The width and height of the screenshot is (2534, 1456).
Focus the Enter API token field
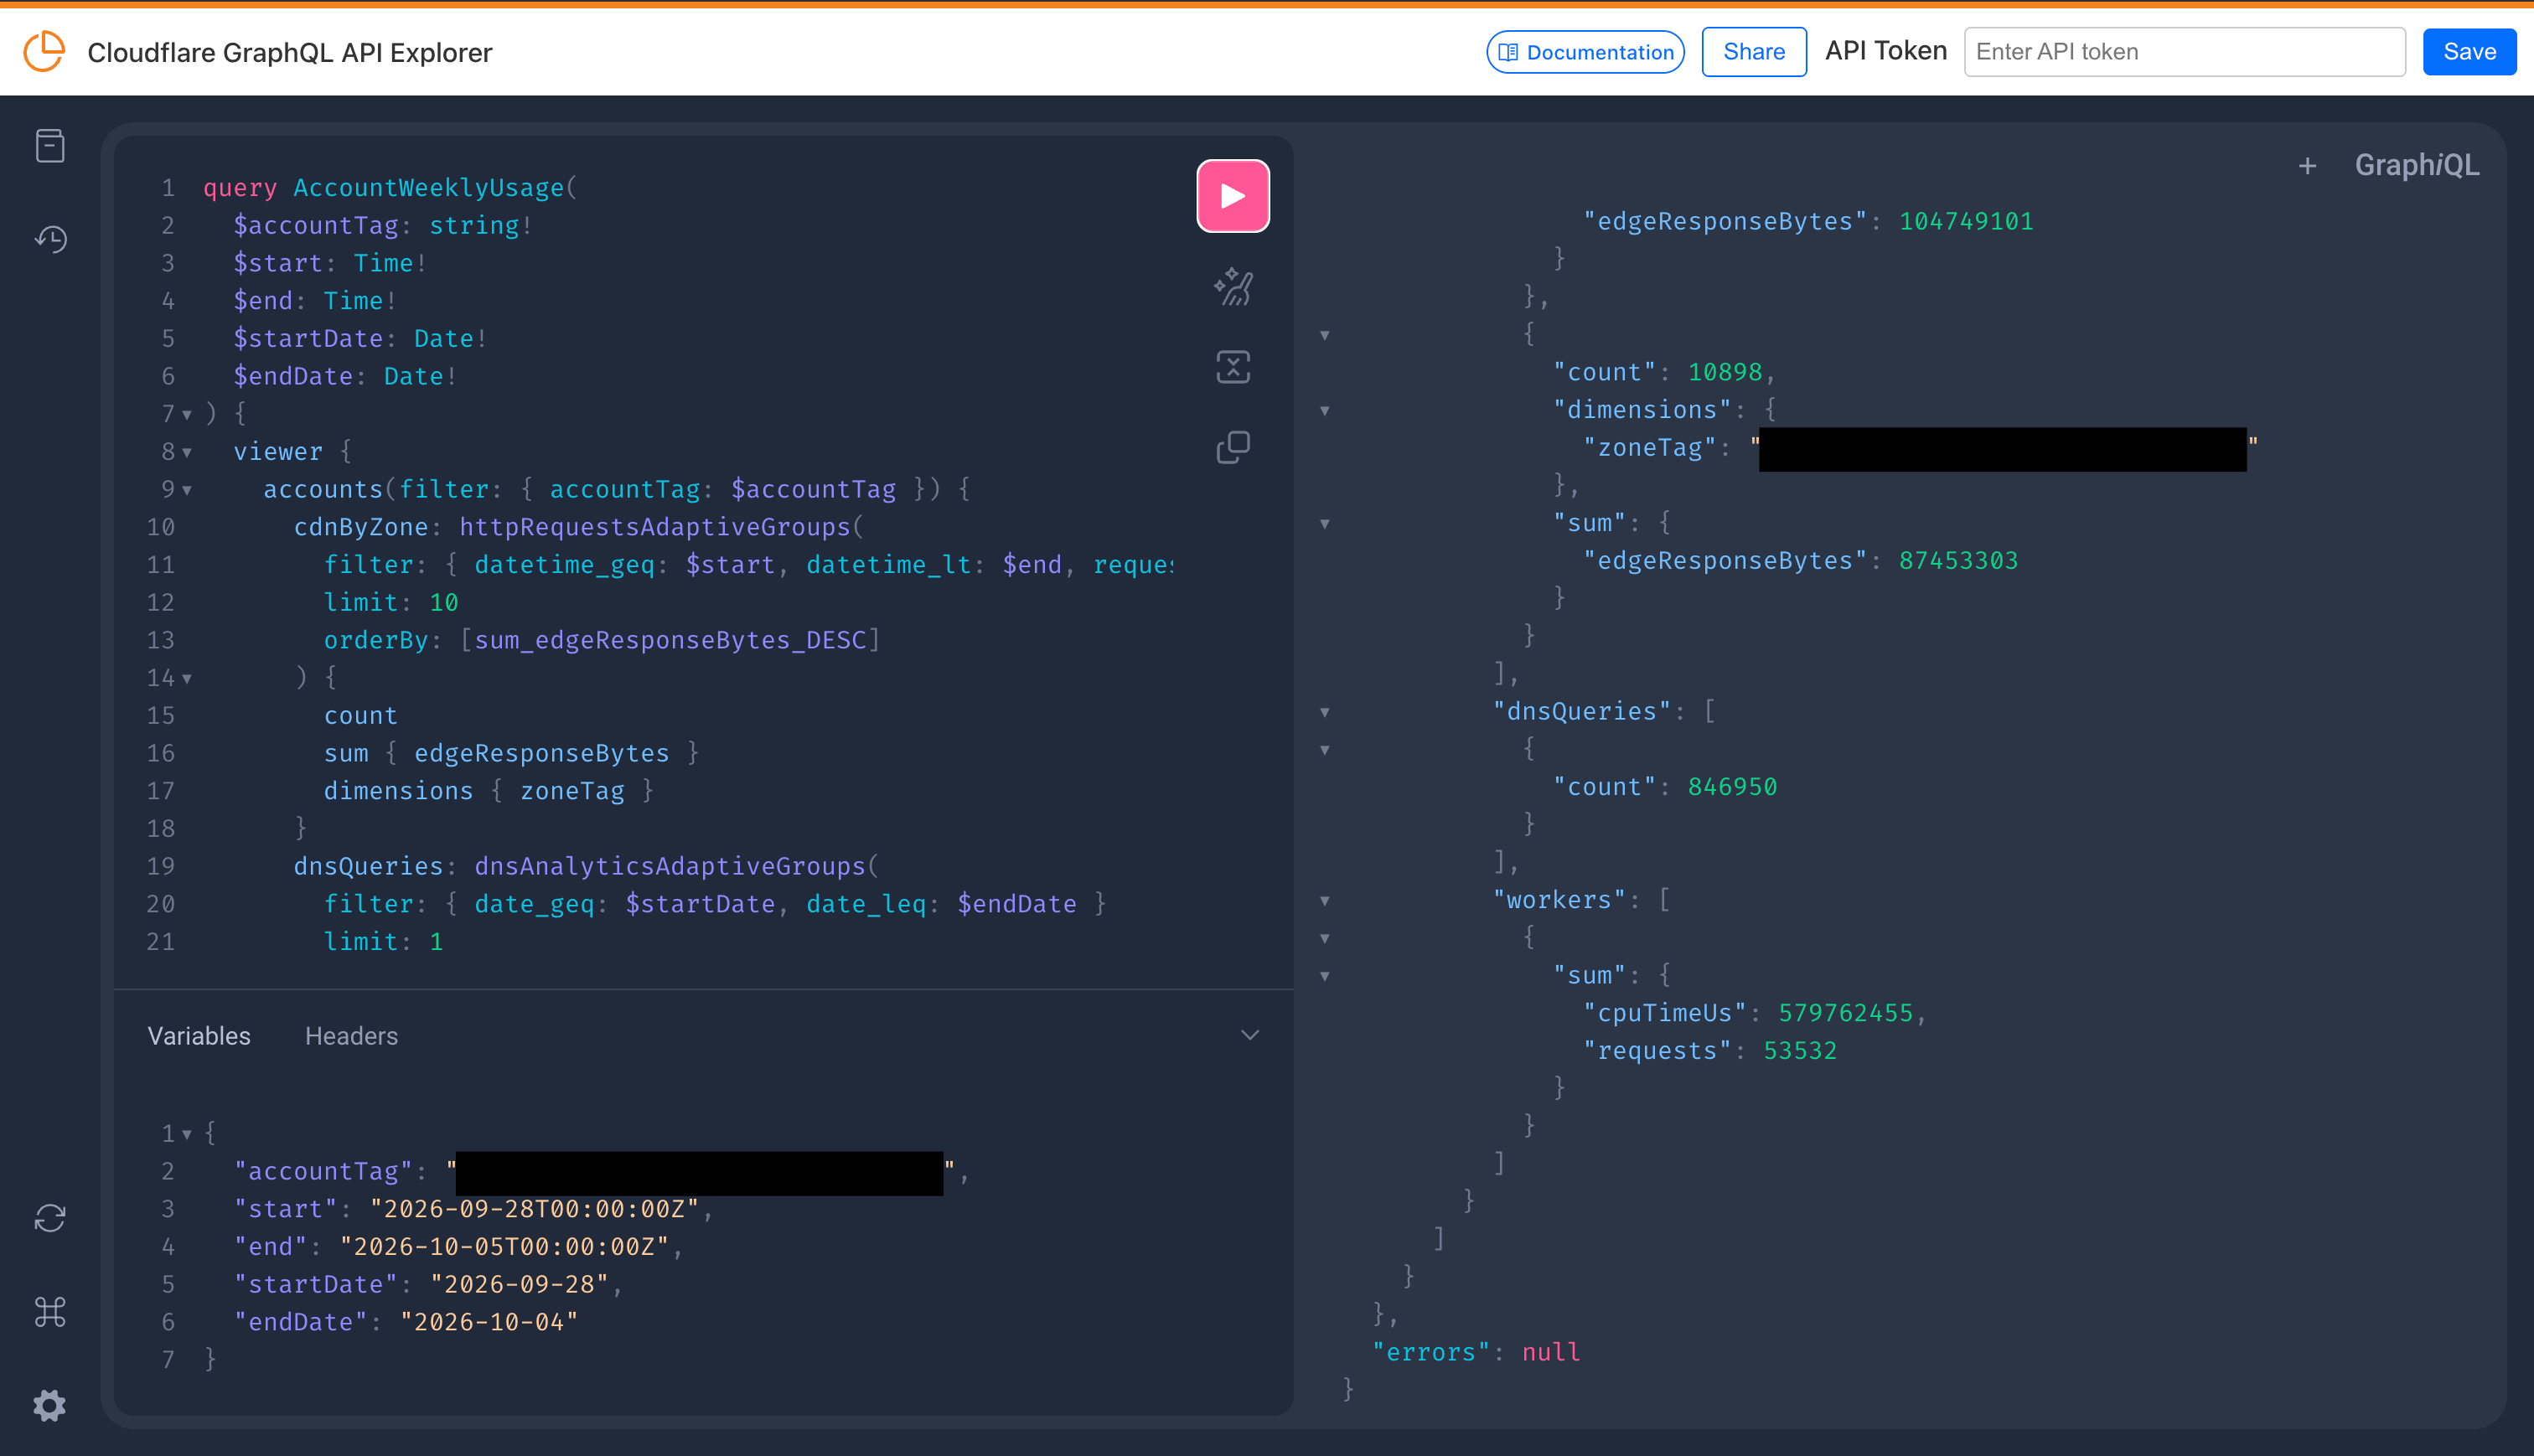[x=2184, y=52]
